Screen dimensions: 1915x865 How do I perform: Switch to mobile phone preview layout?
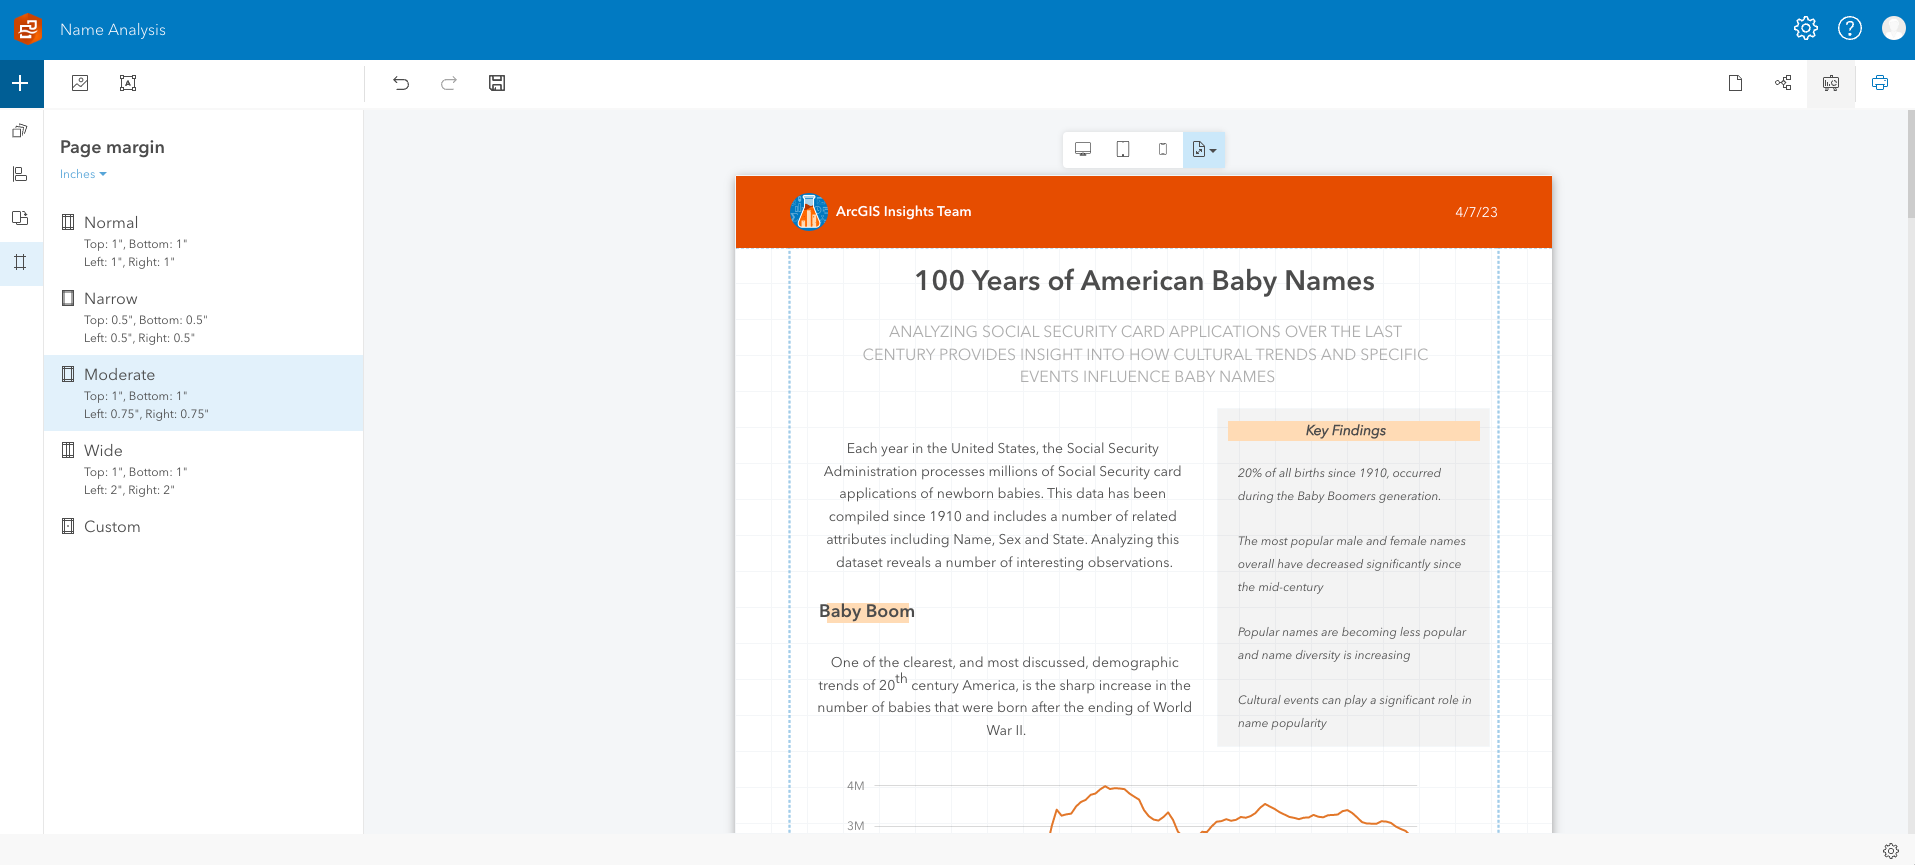point(1163,149)
